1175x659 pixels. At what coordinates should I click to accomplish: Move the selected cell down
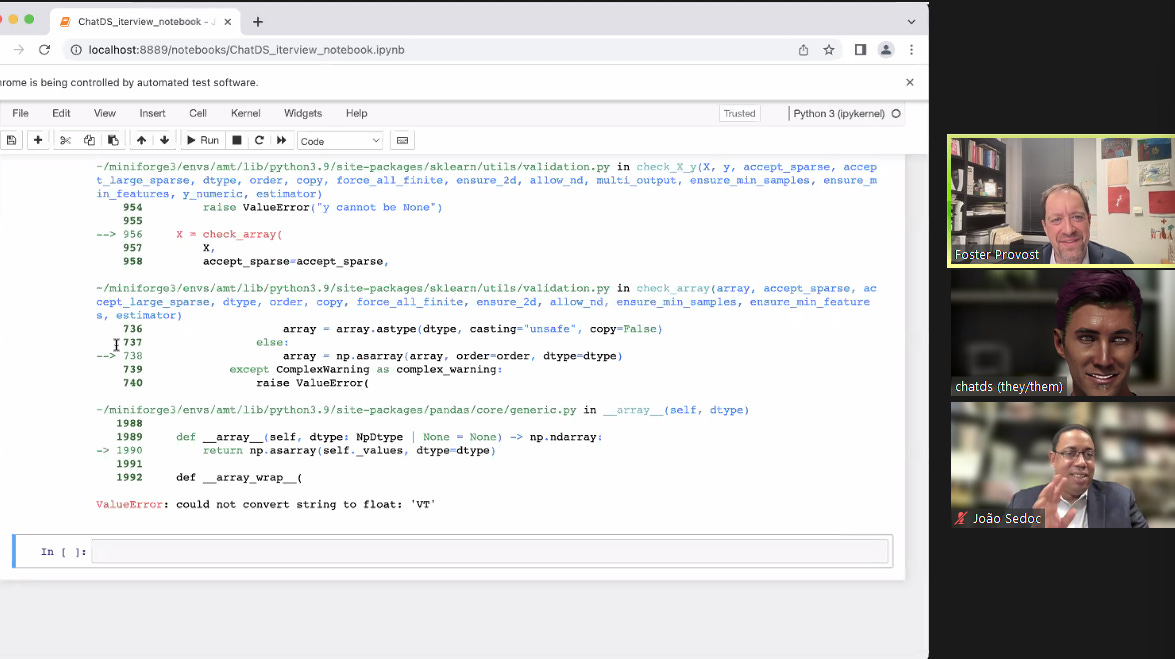(x=164, y=141)
